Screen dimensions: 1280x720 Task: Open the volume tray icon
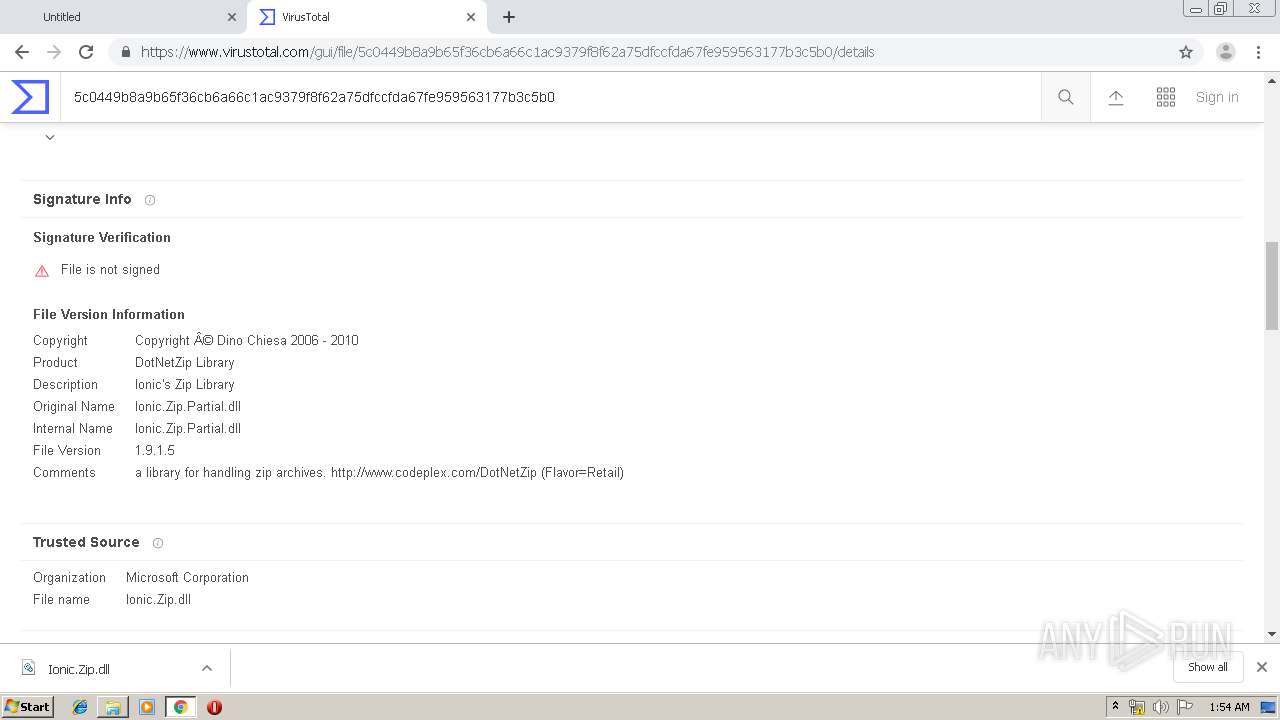pos(1161,707)
